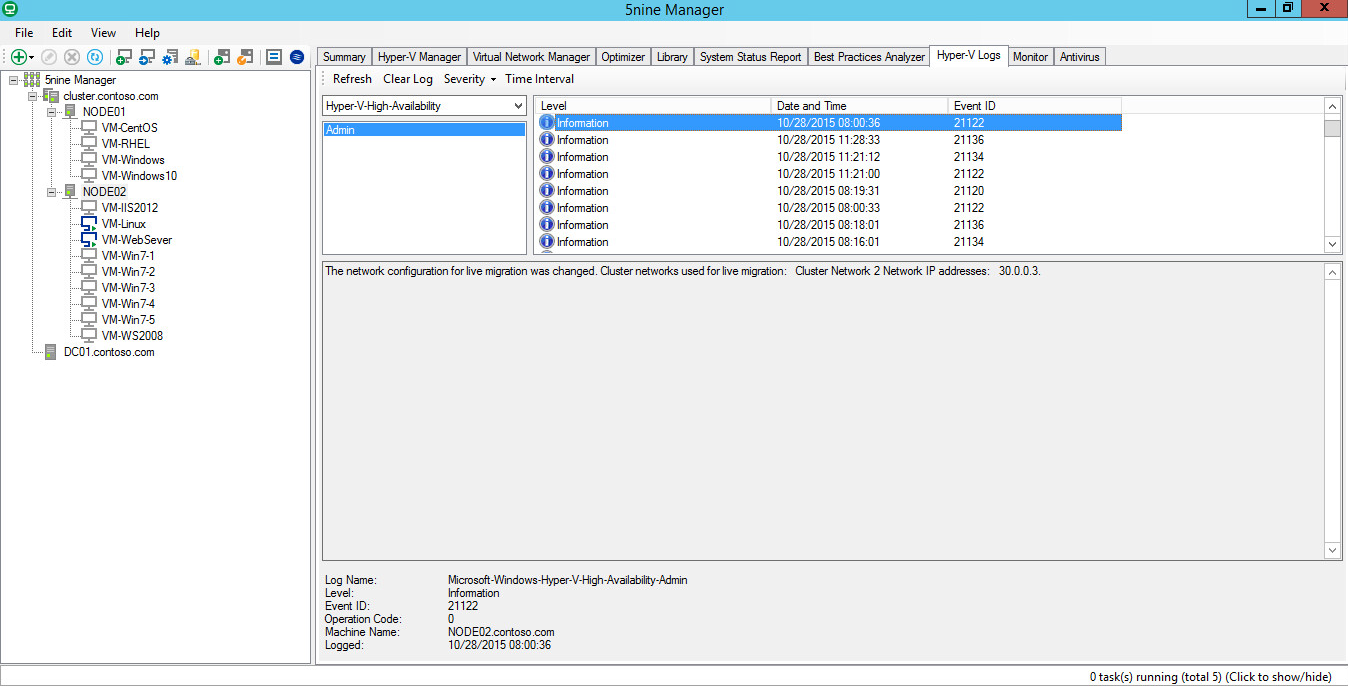Screen dimensions: 1348x686
Task: Click the 5nine Manager app icon in title bar
Action: [x=11, y=9]
